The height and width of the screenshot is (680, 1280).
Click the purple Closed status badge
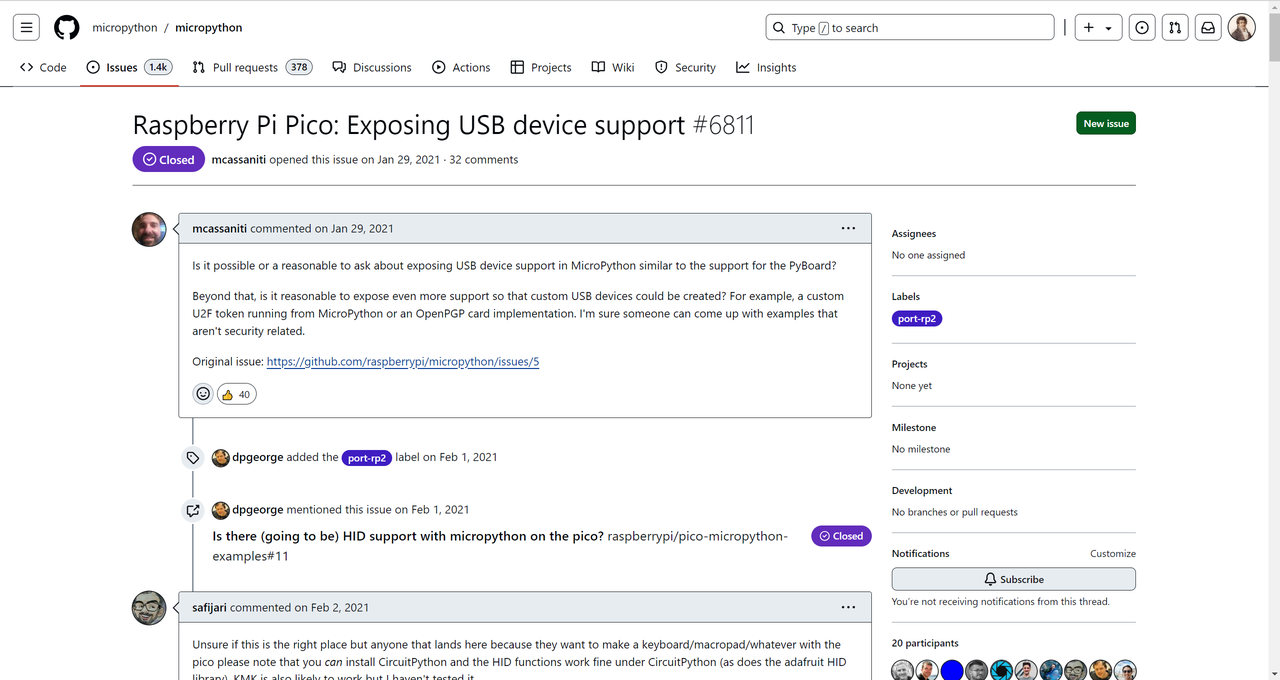(169, 159)
